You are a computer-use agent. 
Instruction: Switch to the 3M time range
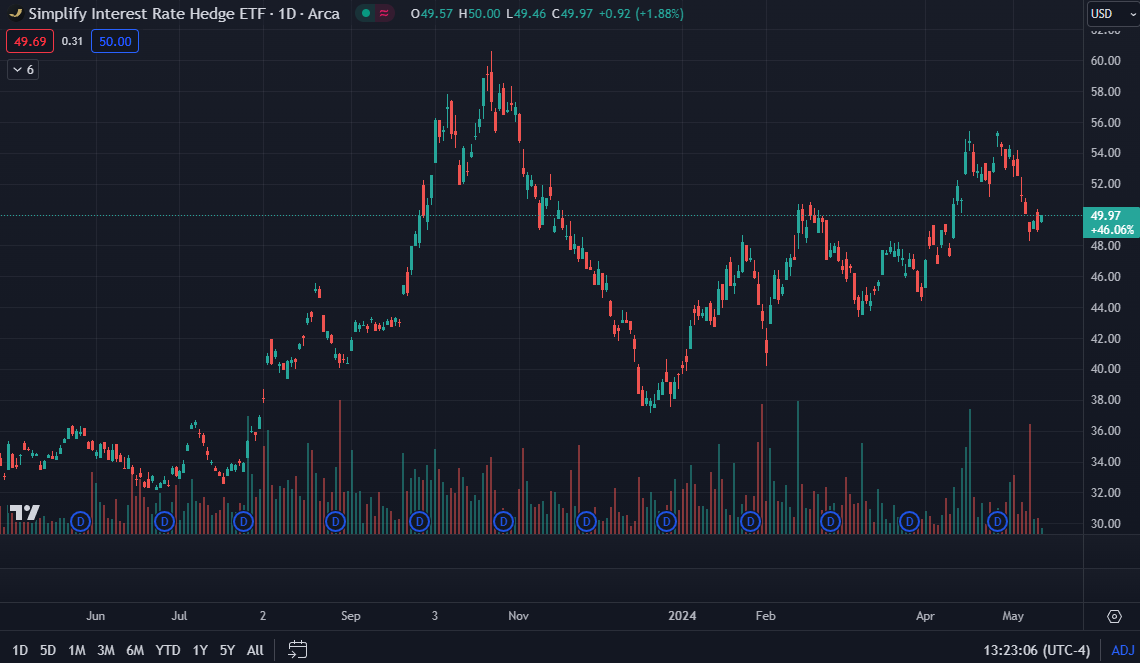(105, 650)
